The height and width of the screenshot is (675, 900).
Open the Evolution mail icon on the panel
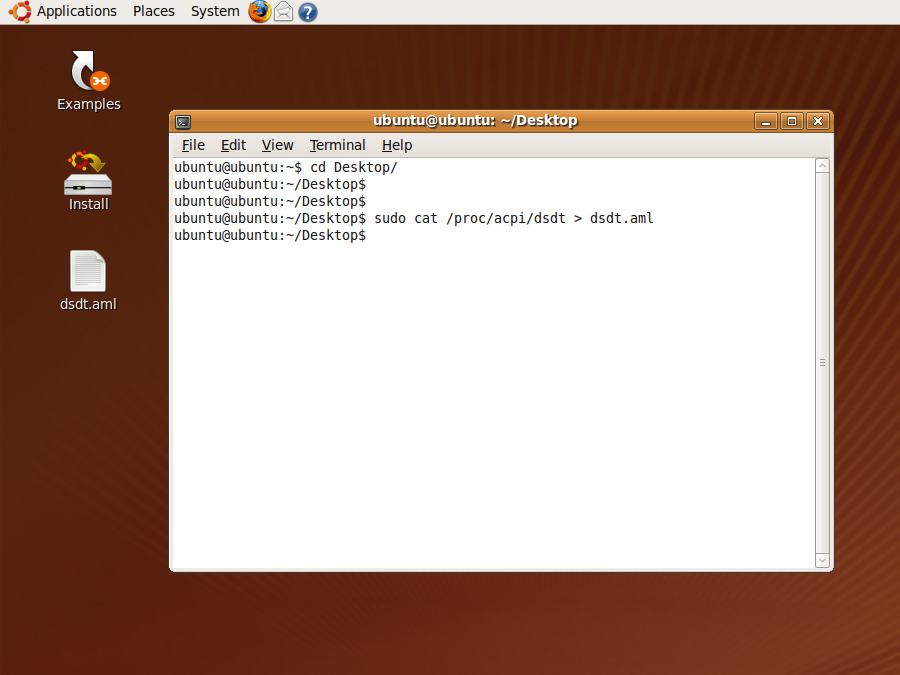pos(282,11)
